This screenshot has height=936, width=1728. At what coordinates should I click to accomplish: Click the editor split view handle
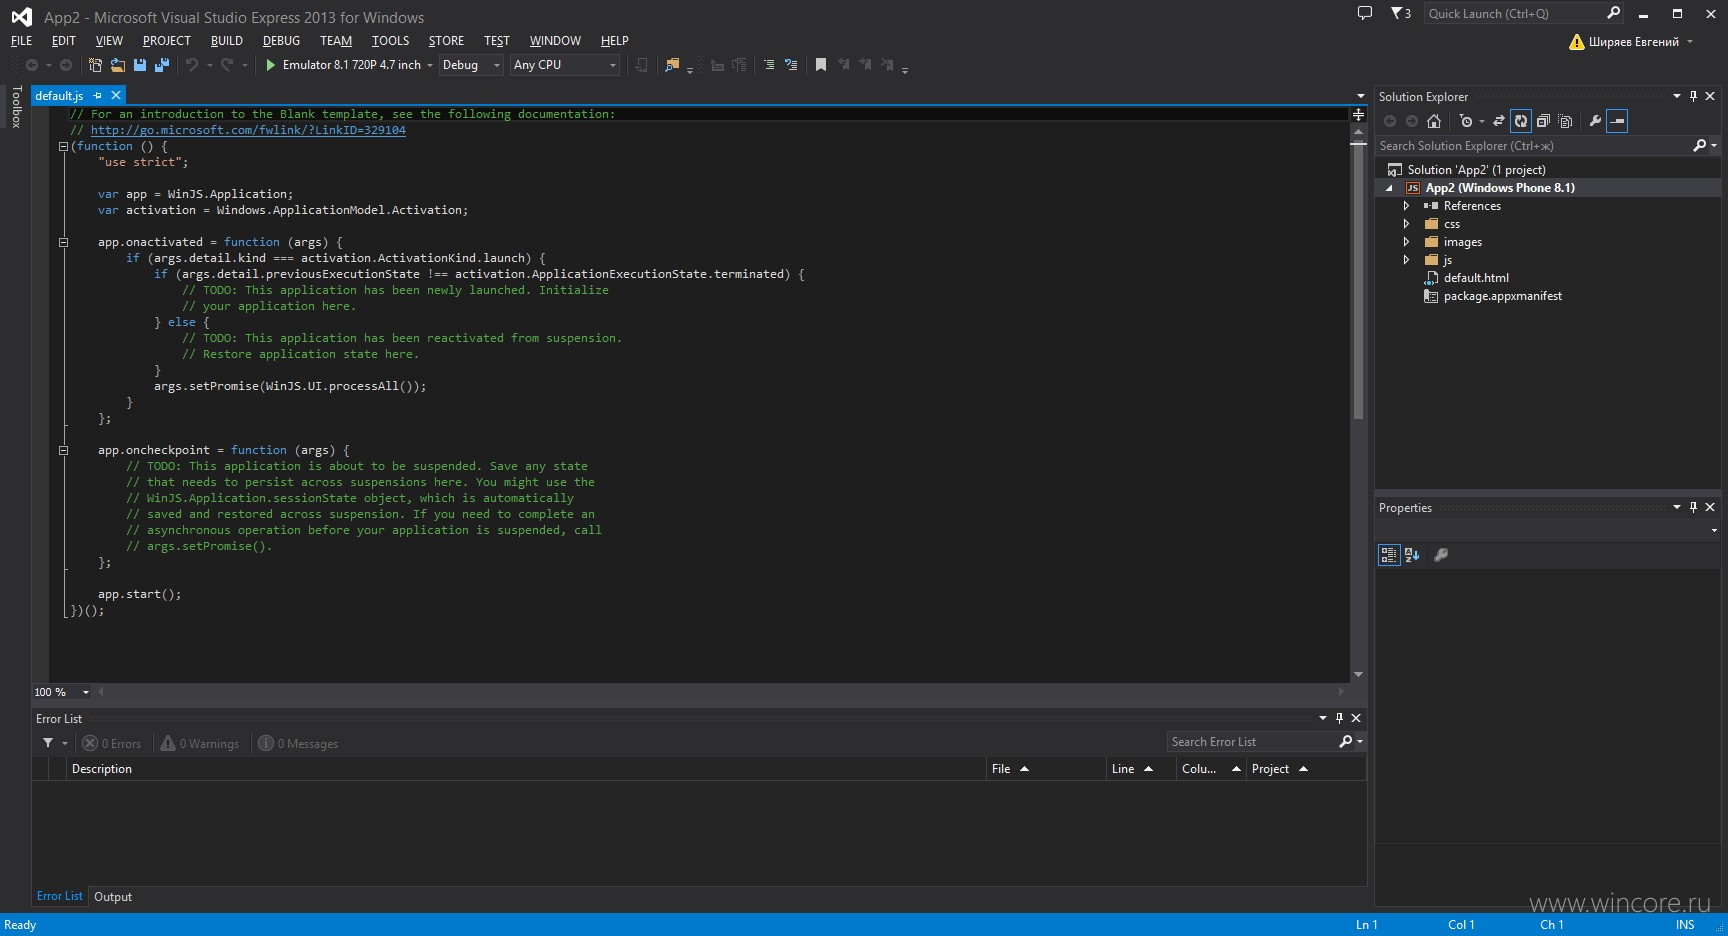tap(1358, 115)
